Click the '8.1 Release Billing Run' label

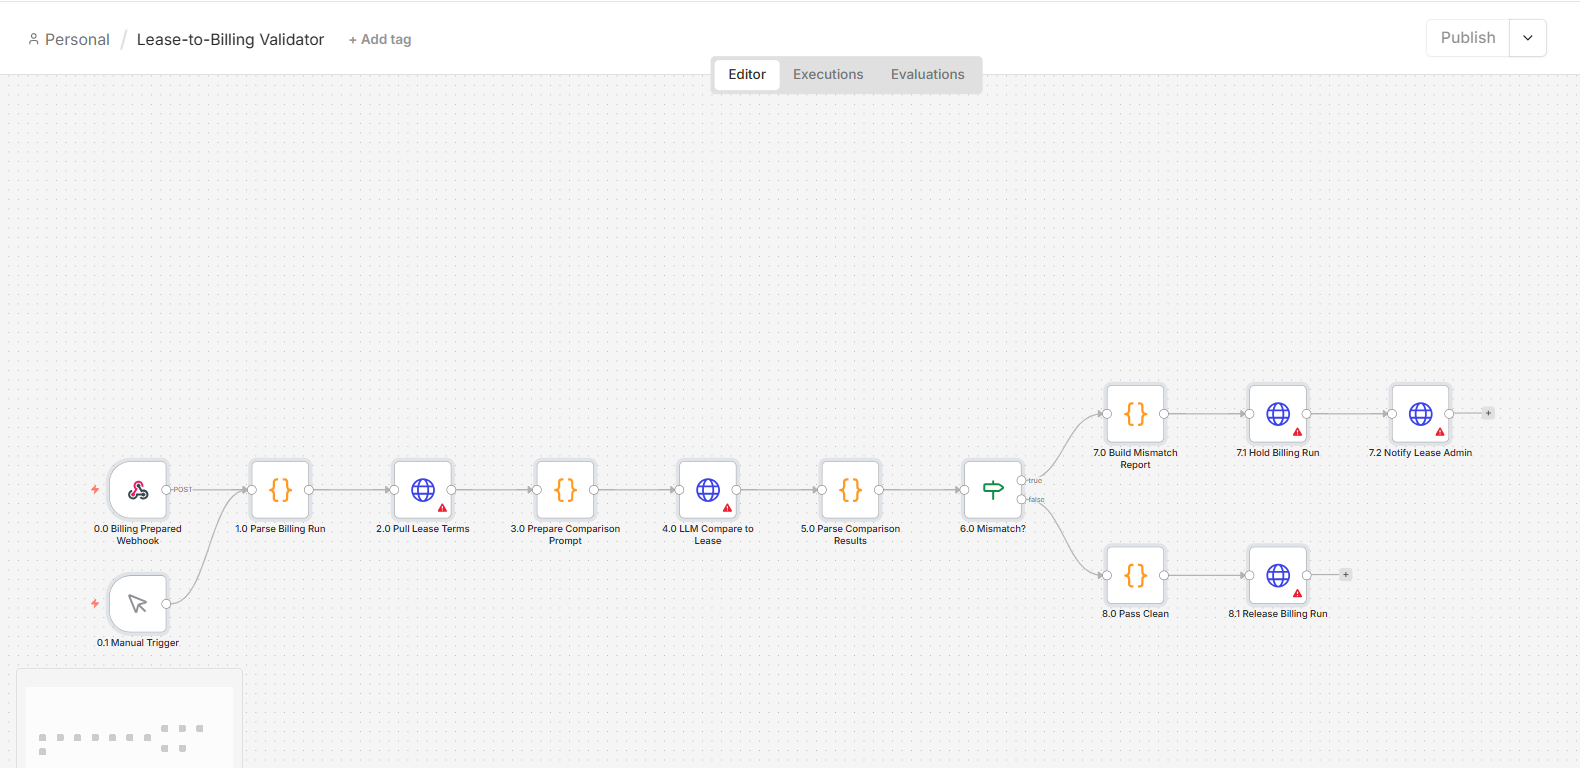pyautogui.click(x=1278, y=614)
